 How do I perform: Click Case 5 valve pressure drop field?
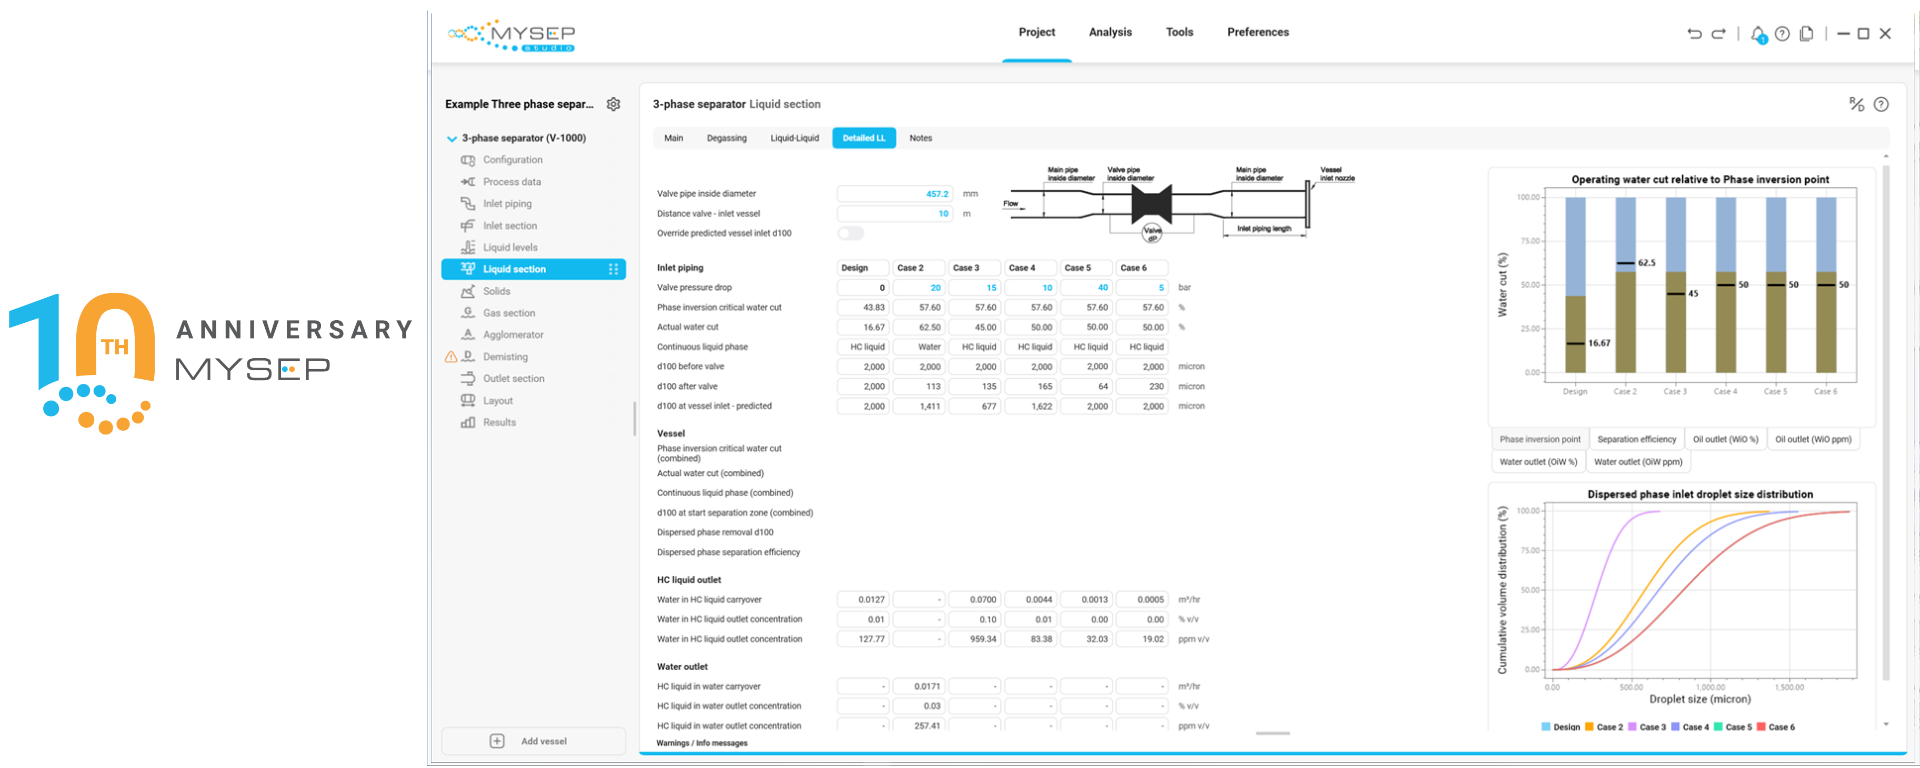coord(1086,287)
